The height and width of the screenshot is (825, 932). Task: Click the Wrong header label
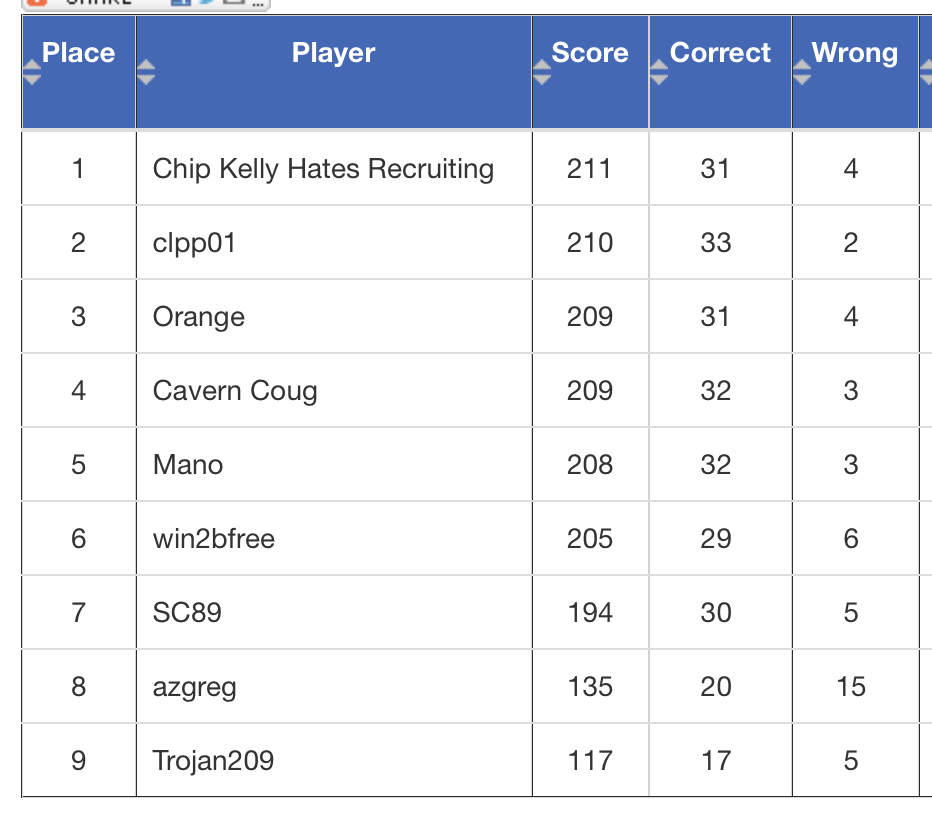pyautogui.click(x=855, y=53)
